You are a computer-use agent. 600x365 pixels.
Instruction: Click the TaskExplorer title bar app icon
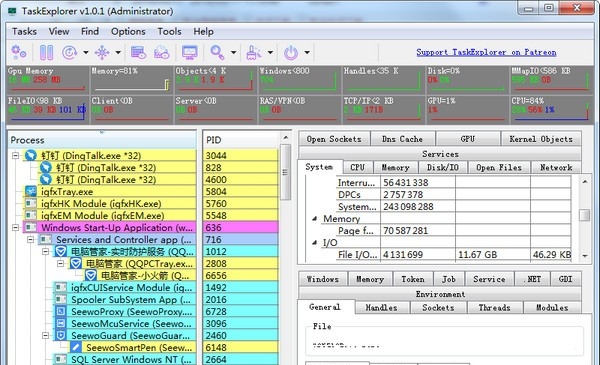pyautogui.click(x=12, y=11)
